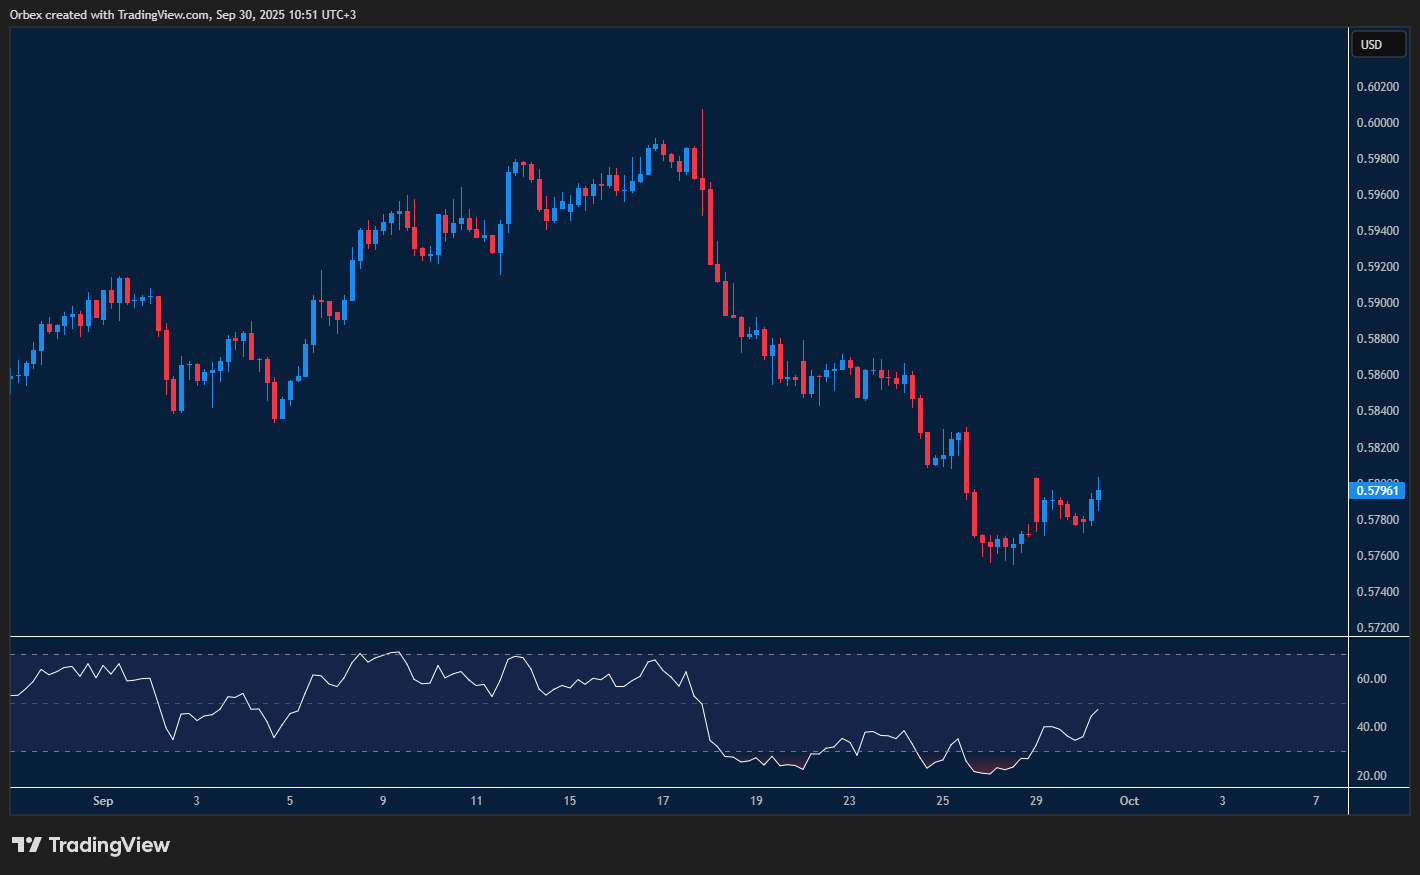Click the 0.60000 price axis label
Viewport: 1420px width, 875px height.
point(1377,123)
